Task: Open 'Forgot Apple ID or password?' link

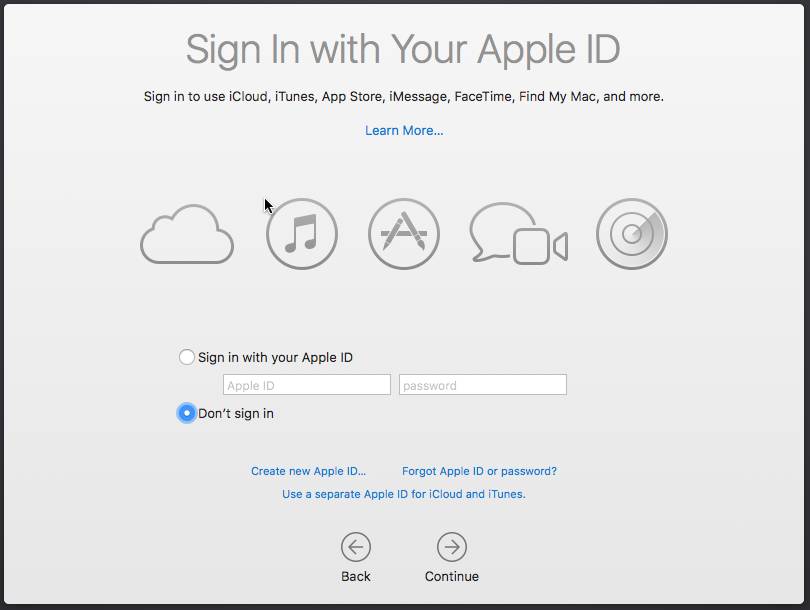Action: (479, 471)
